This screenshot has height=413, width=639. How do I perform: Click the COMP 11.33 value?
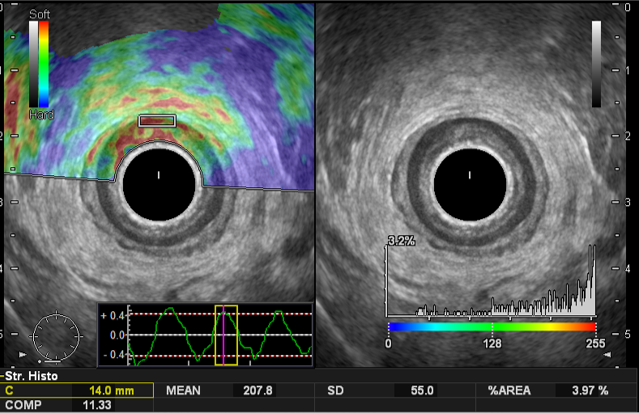[x=79, y=406]
